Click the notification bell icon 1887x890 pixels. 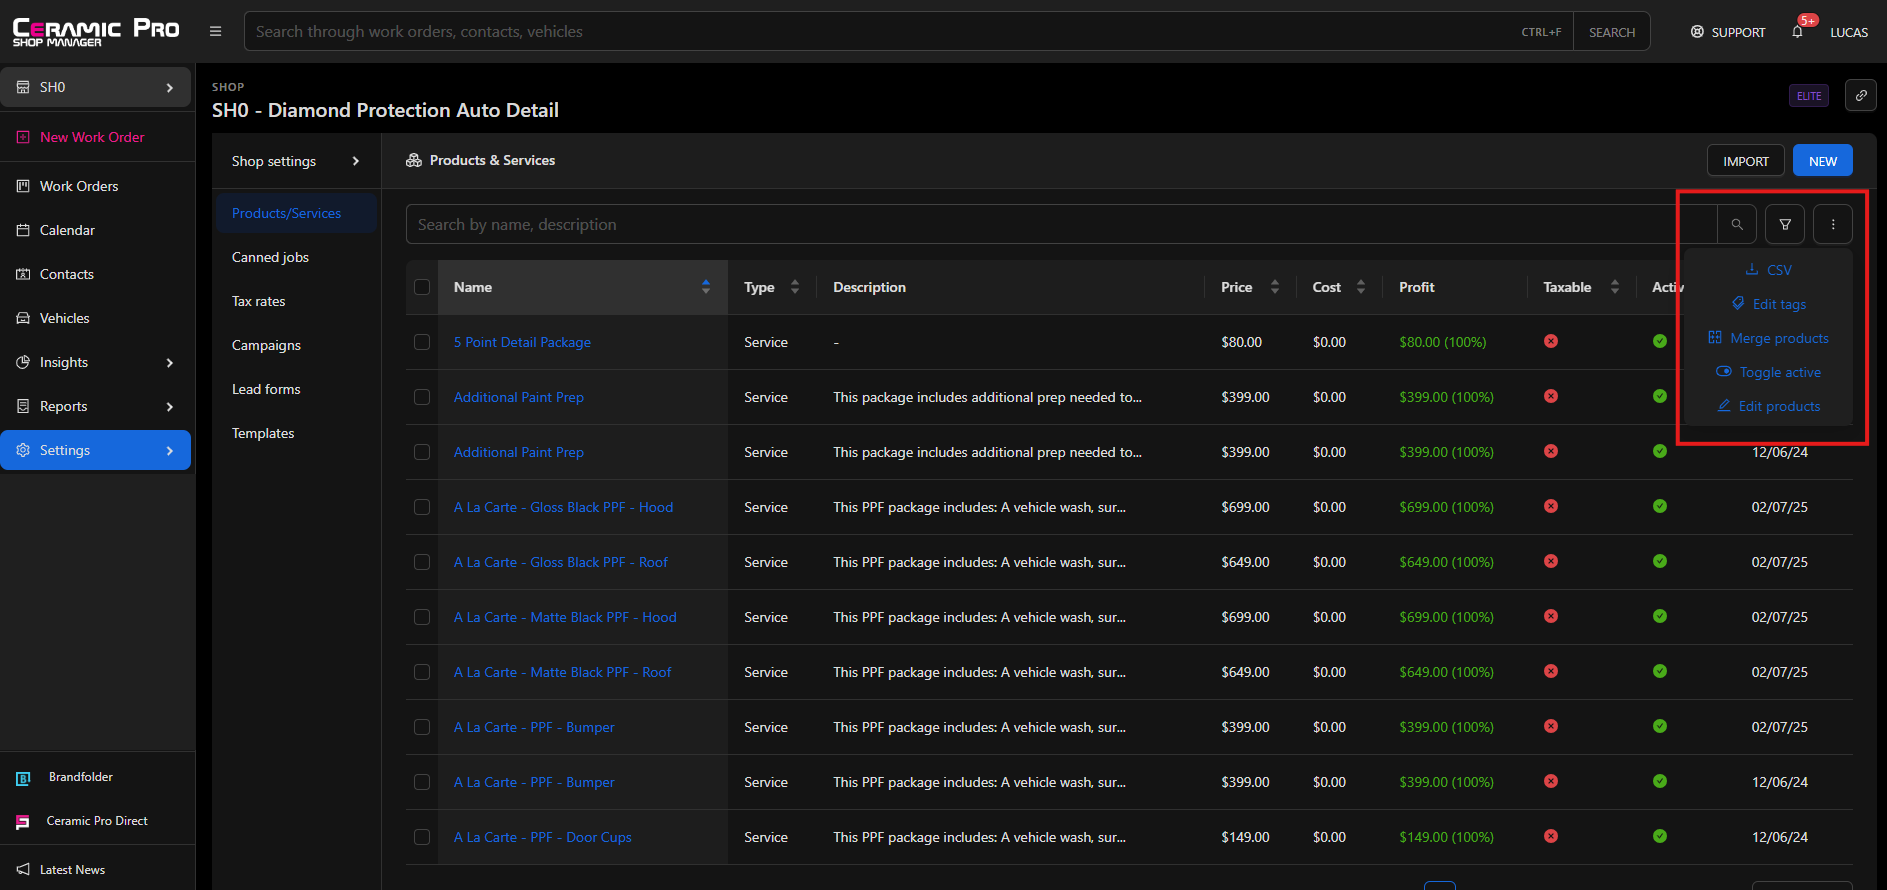click(x=1797, y=32)
